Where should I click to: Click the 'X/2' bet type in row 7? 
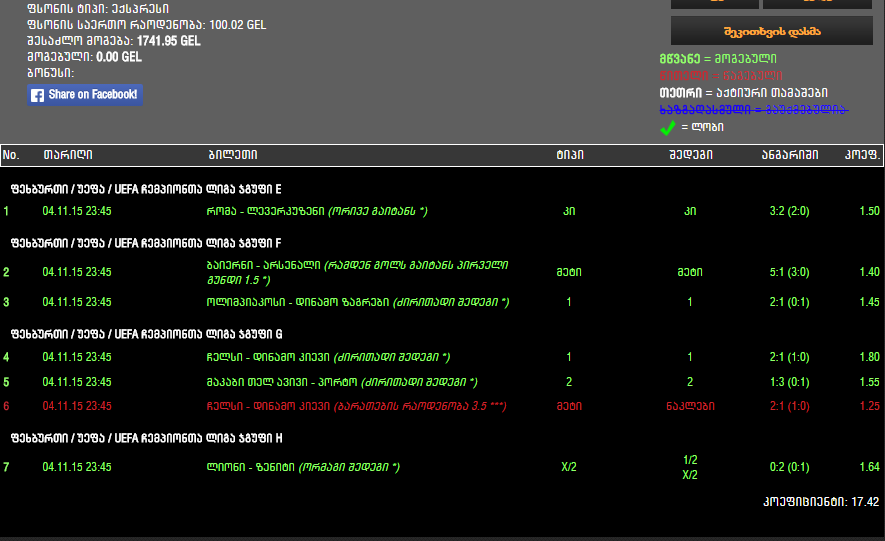pos(569,467)
